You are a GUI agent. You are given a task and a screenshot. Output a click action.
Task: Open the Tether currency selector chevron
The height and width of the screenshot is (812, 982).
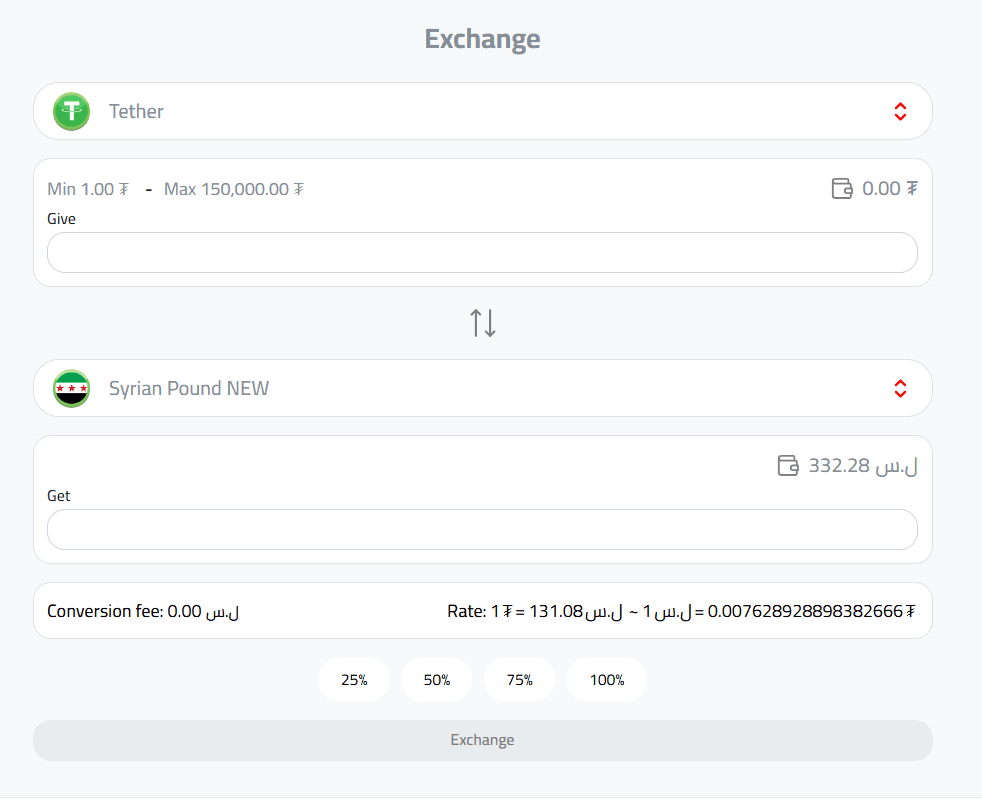tap(900, 111)
